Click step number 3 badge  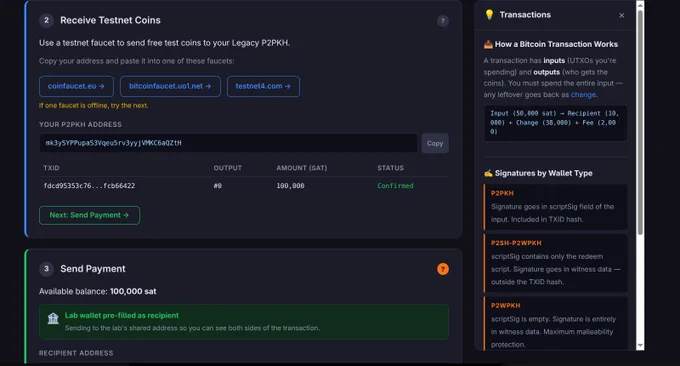click(46, 269)
